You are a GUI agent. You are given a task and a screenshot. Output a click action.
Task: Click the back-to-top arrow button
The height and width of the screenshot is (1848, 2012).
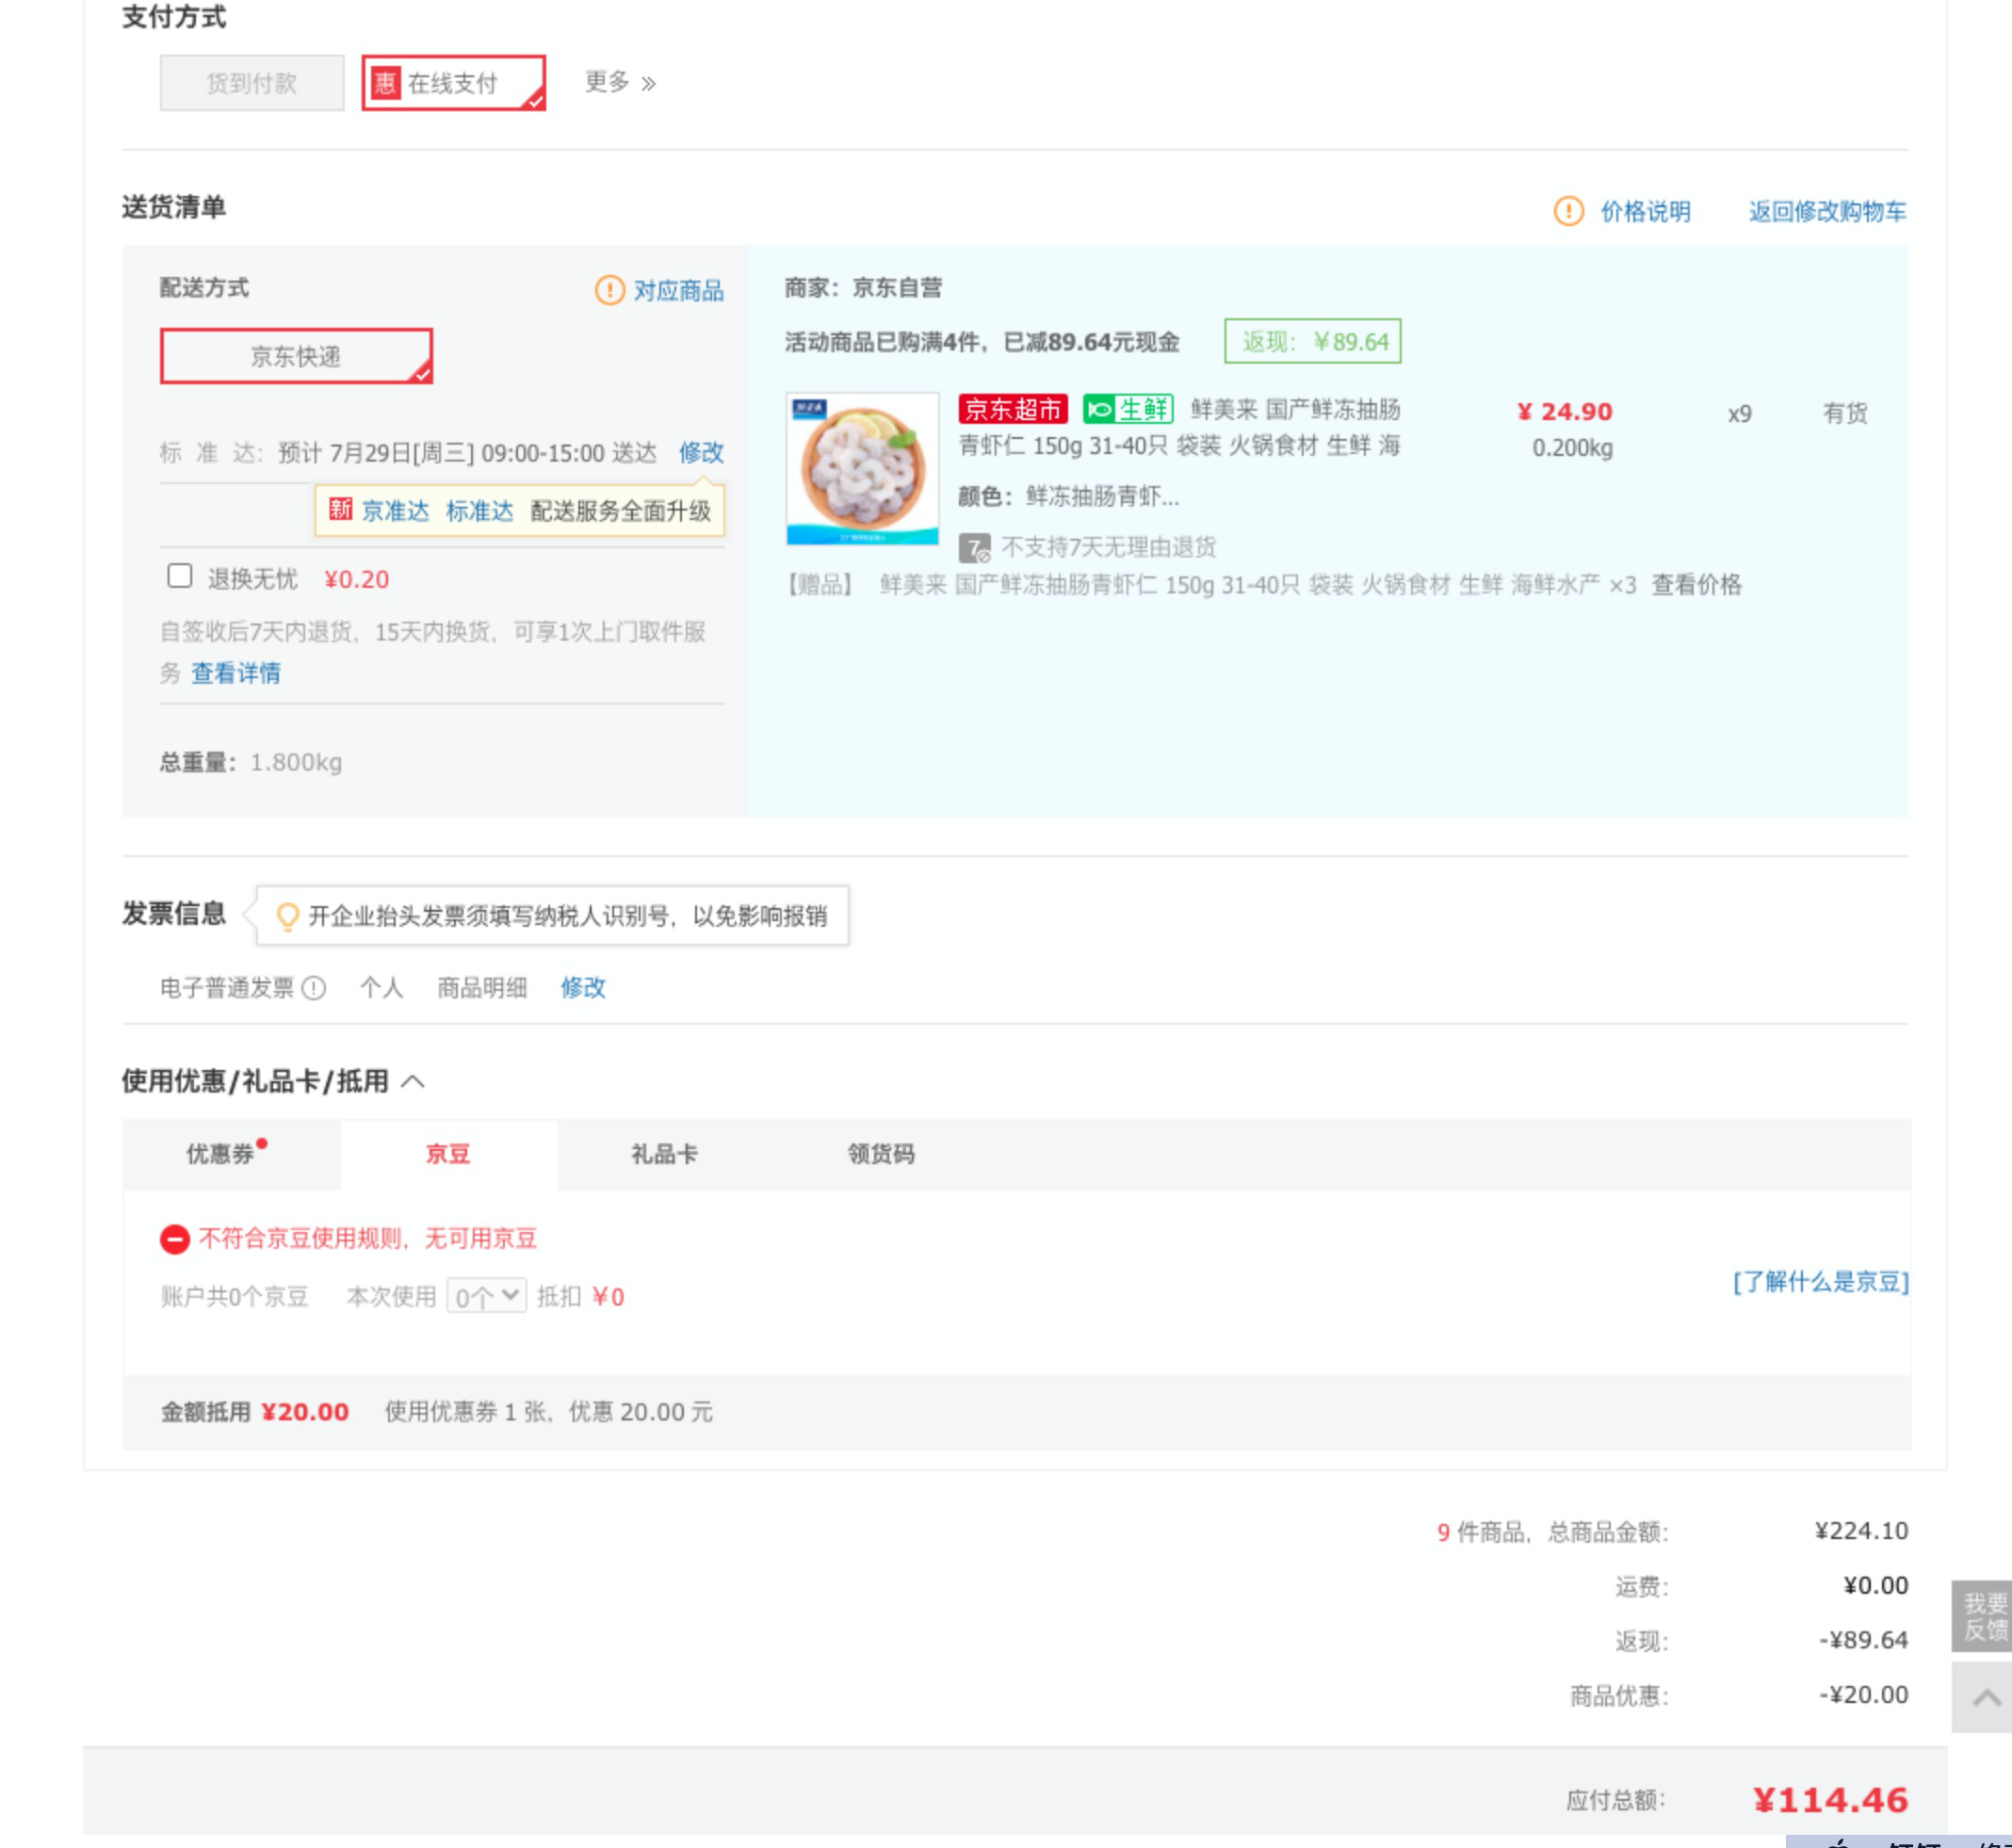1983,1697
